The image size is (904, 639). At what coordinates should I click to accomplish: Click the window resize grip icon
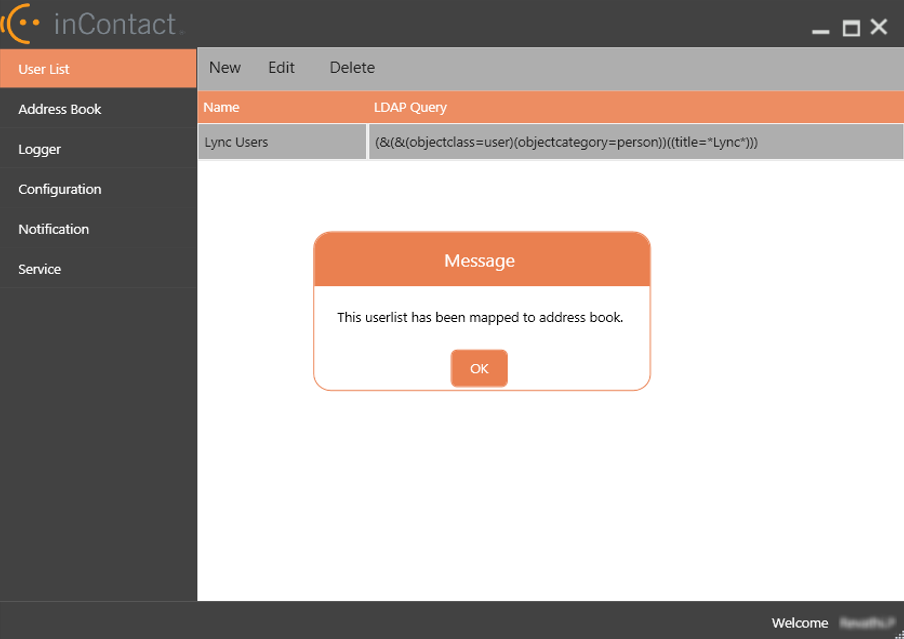pyautogui.click(x=899, y=634)
